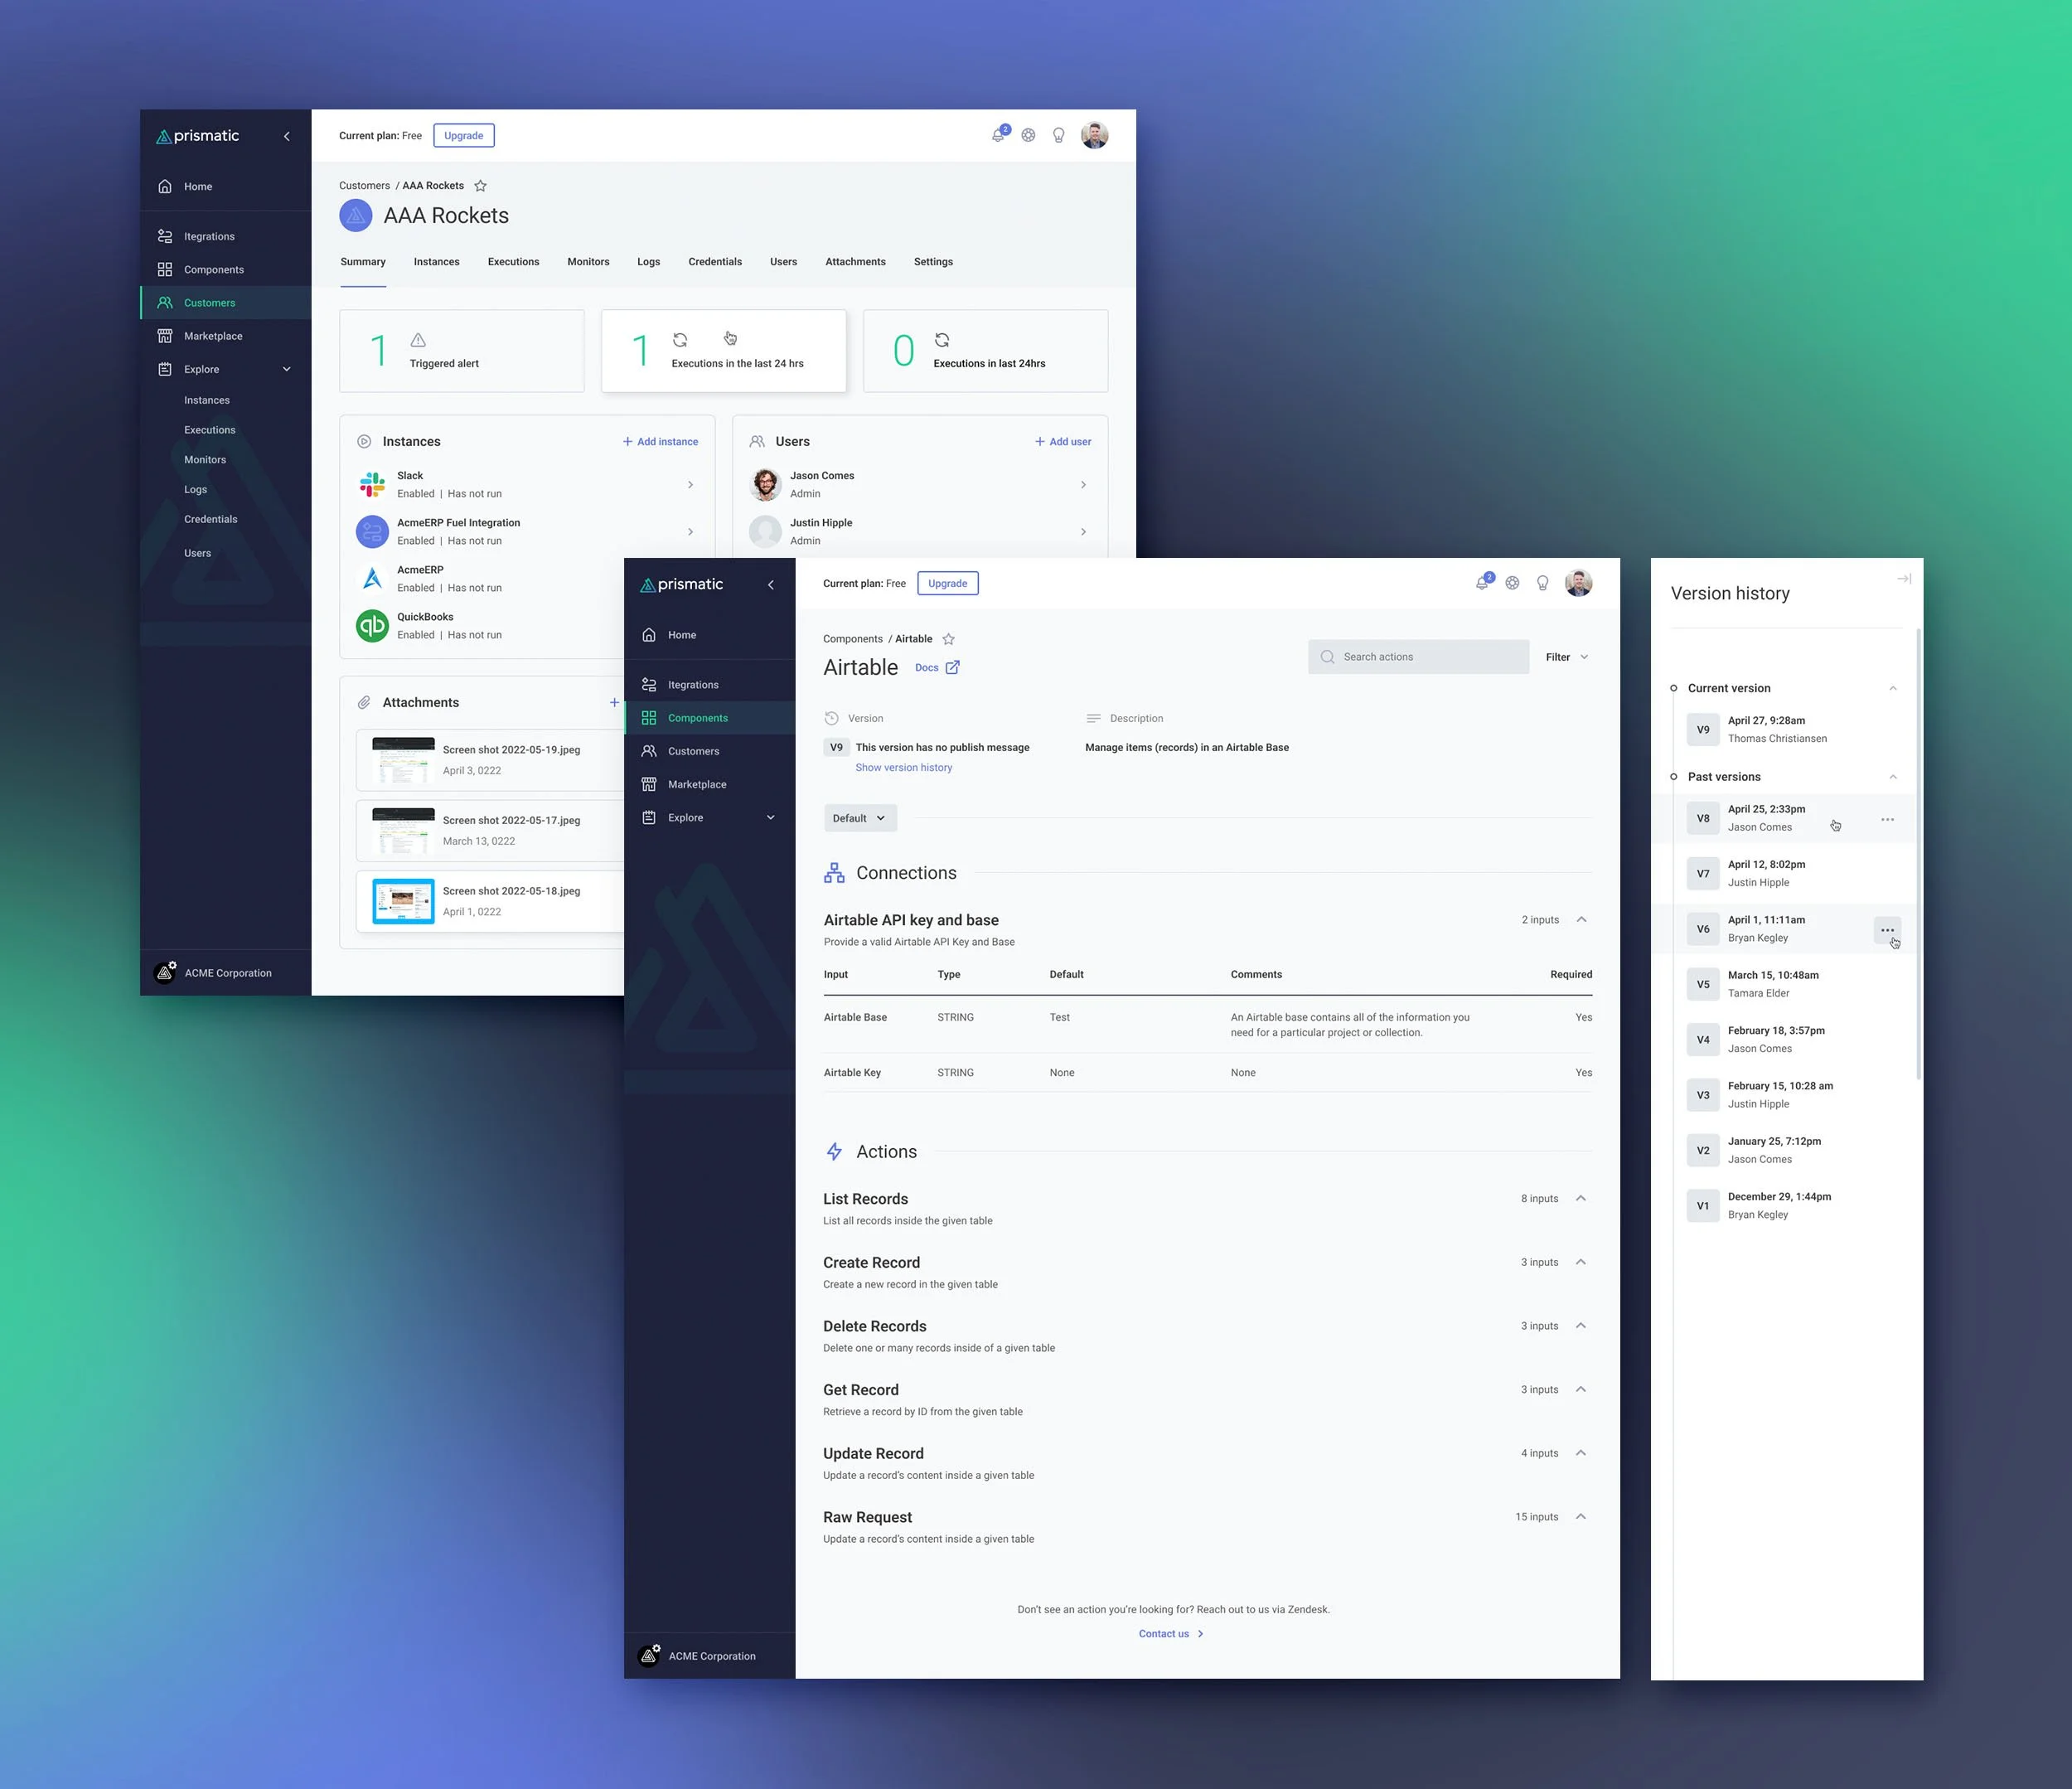Click the Search actions input field
2072x1789 pixels.
point(1417,656)
